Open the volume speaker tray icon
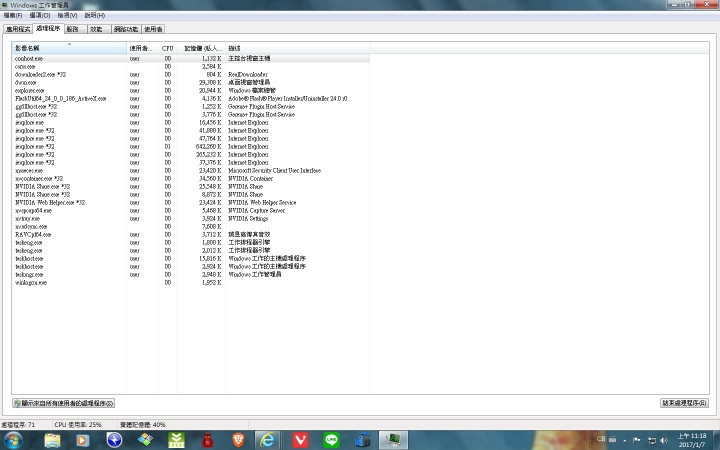 pos(664,440)
